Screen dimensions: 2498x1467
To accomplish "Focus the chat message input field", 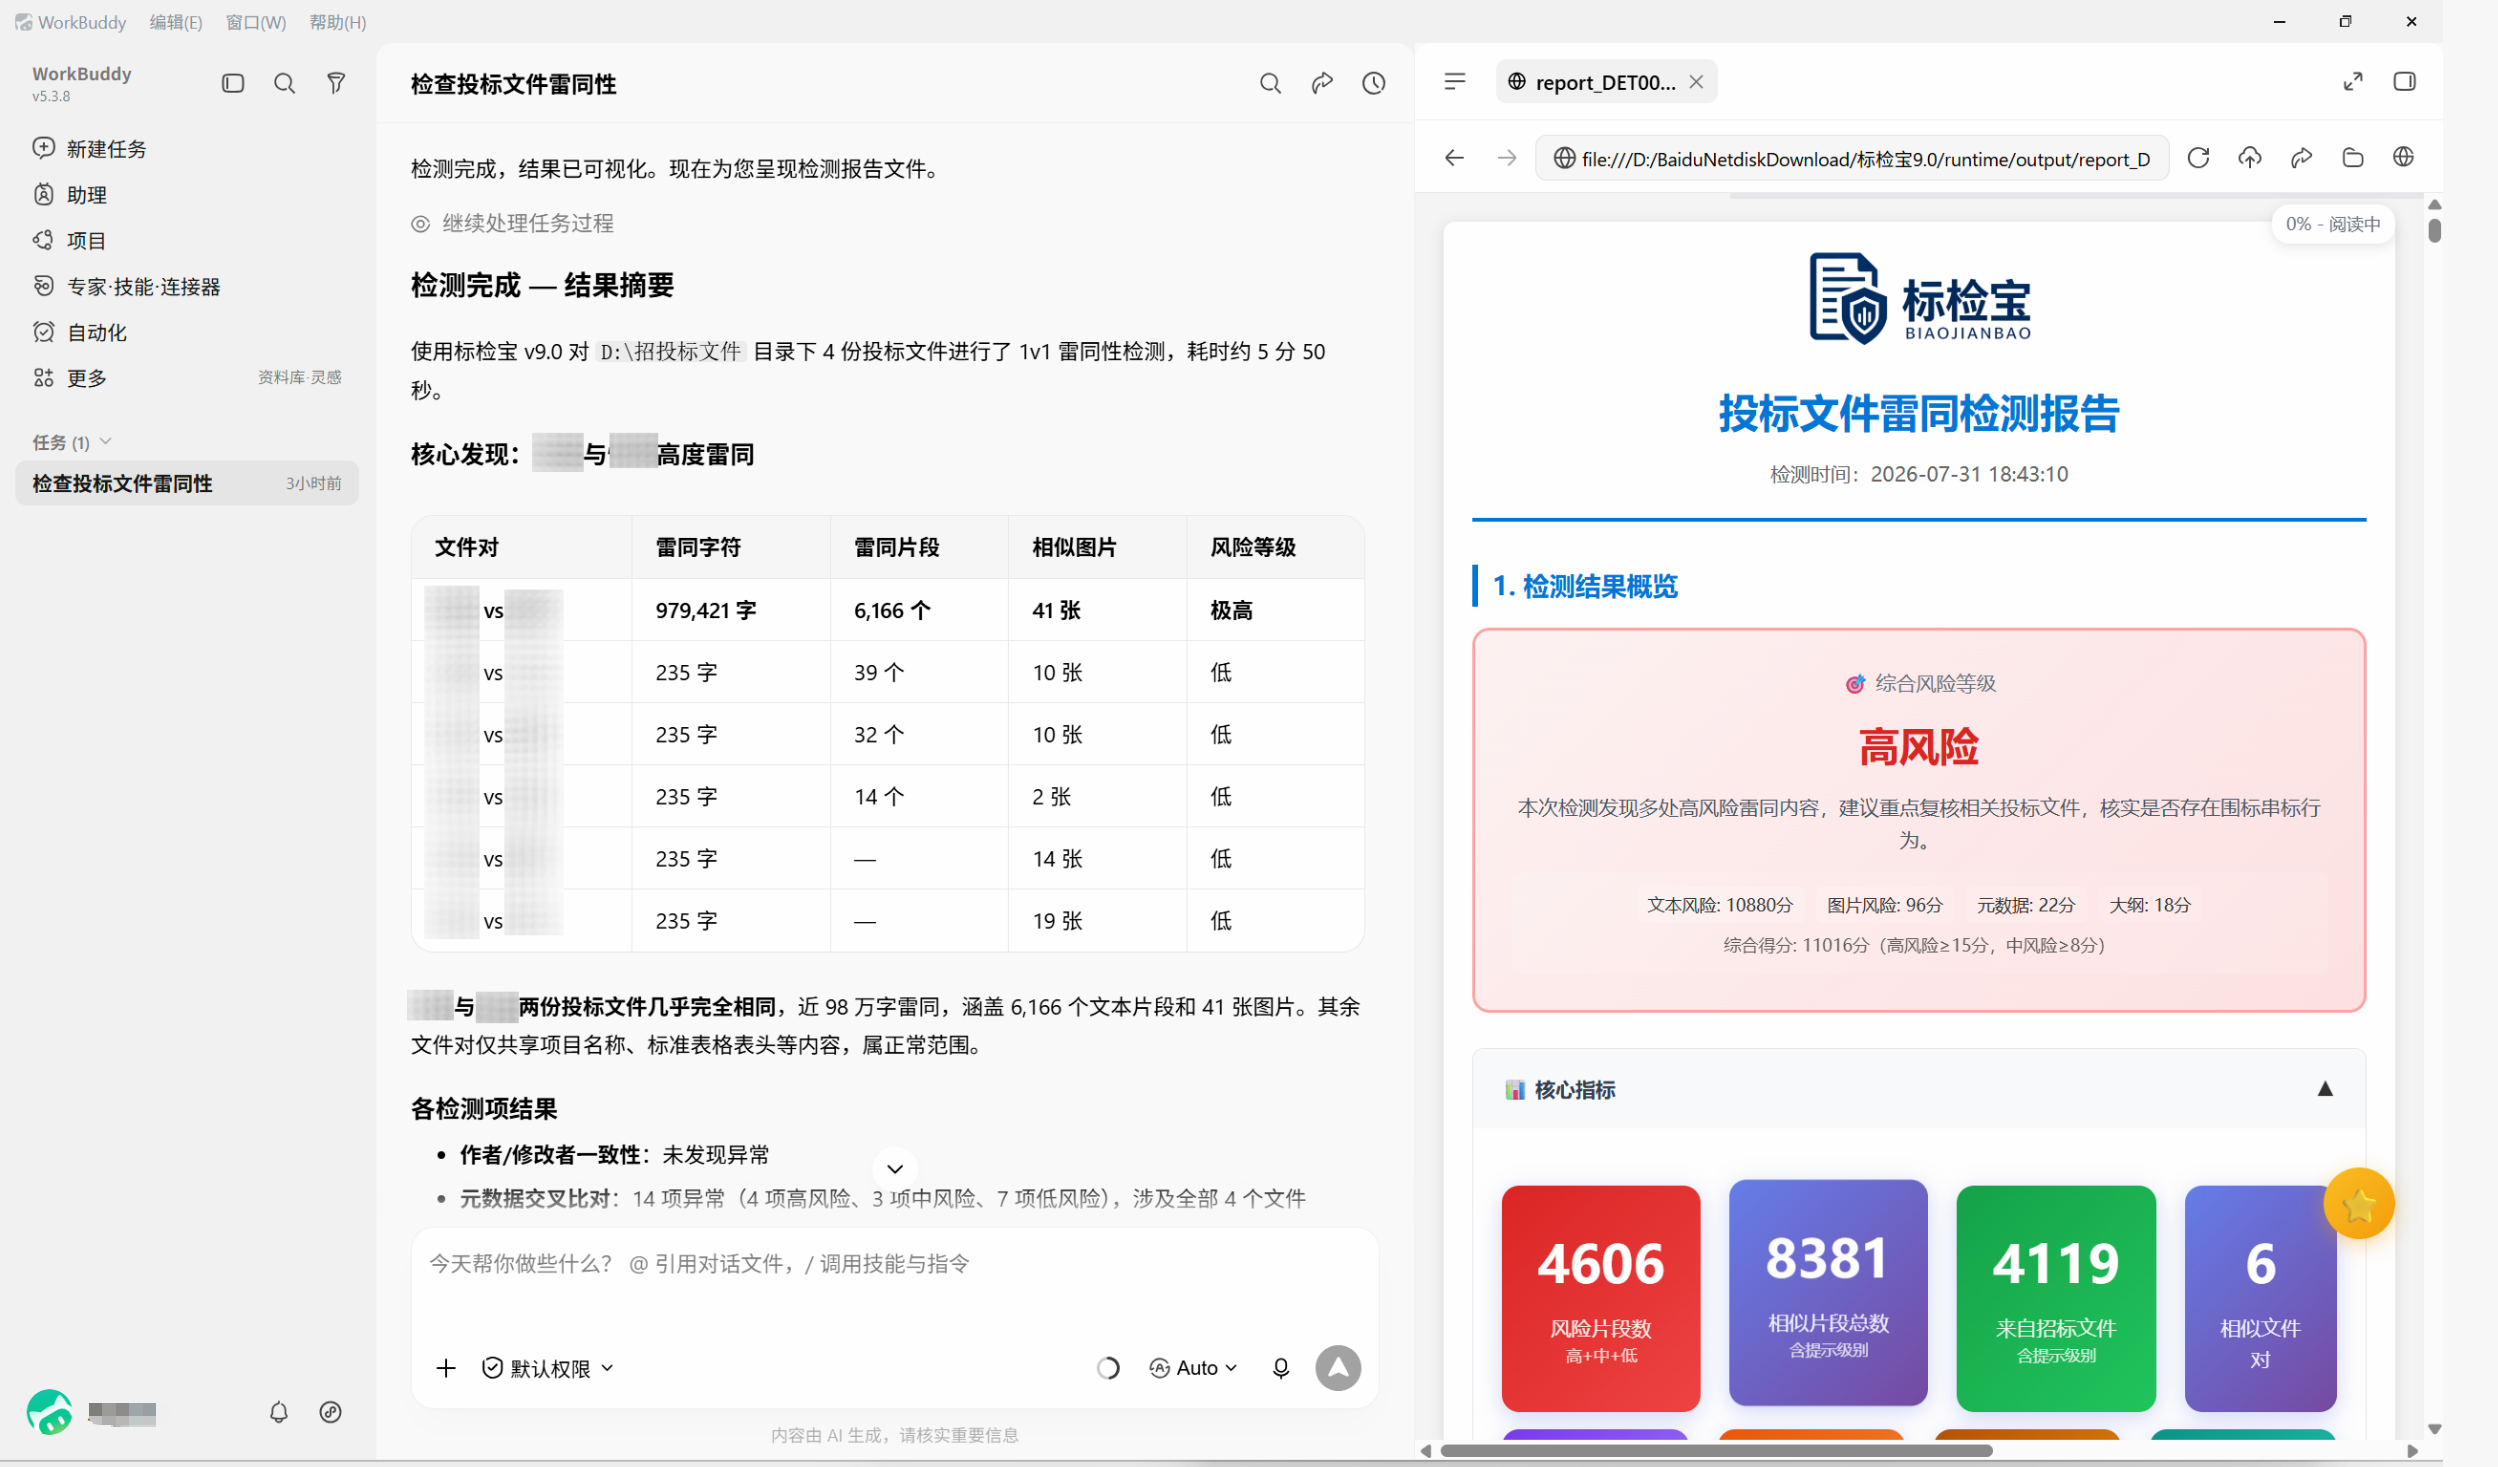I will [895, 1264].
